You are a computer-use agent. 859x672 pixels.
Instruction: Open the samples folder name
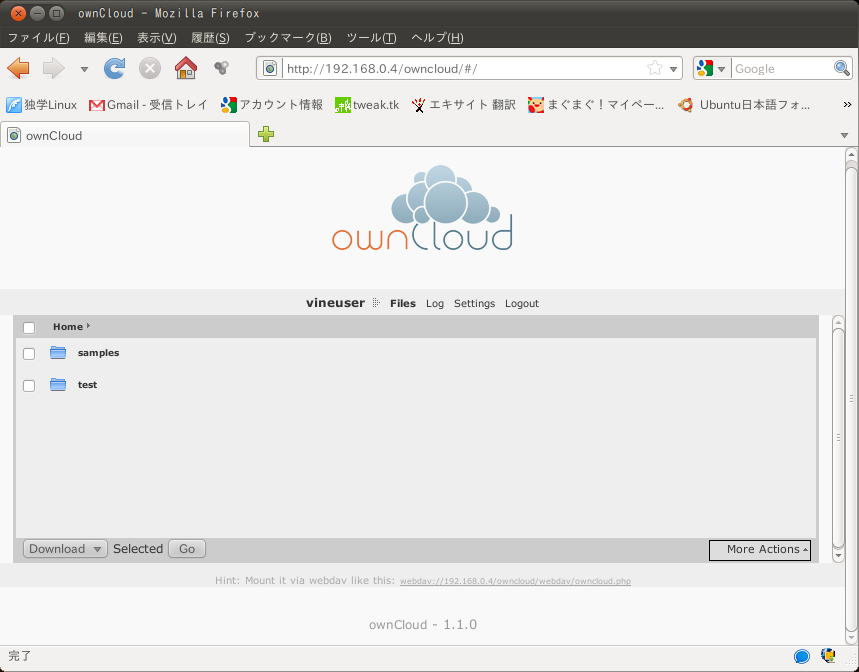99,353
